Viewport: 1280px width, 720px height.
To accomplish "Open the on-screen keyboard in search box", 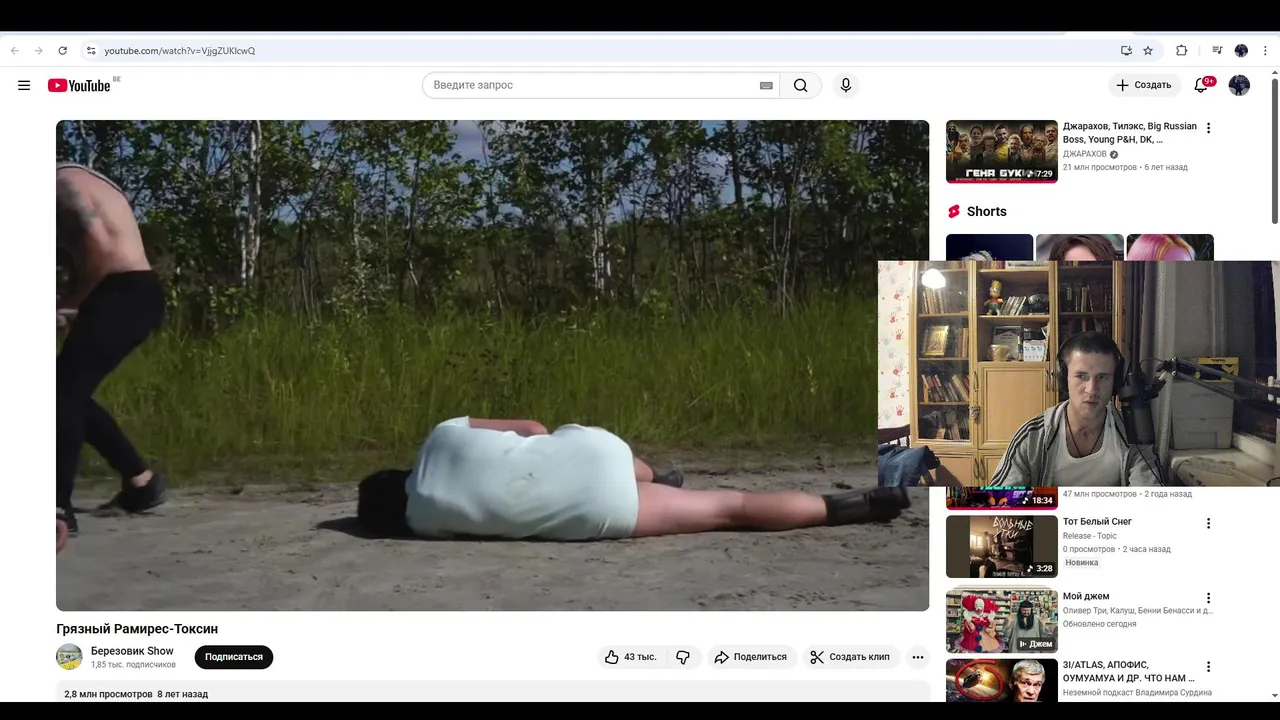I will point(766,85).
